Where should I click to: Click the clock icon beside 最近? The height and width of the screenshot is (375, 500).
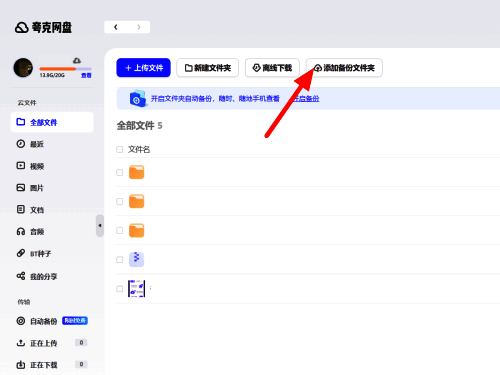21,144
